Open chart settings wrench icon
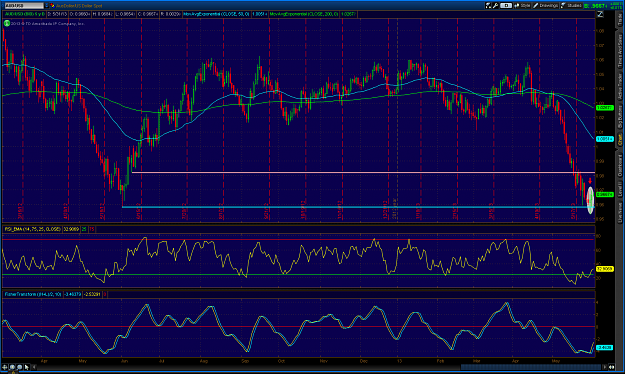Viewport: 625px width, 374px height. 495,5
